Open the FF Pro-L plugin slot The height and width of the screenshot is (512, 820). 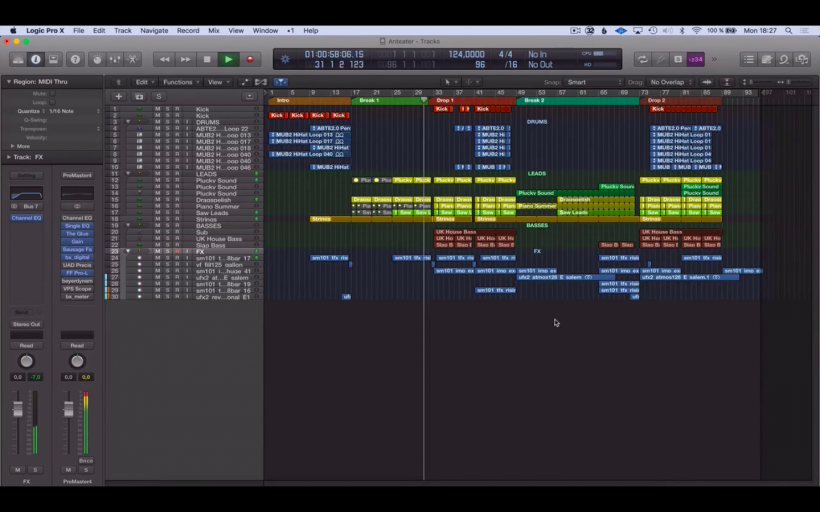[77, 273]
